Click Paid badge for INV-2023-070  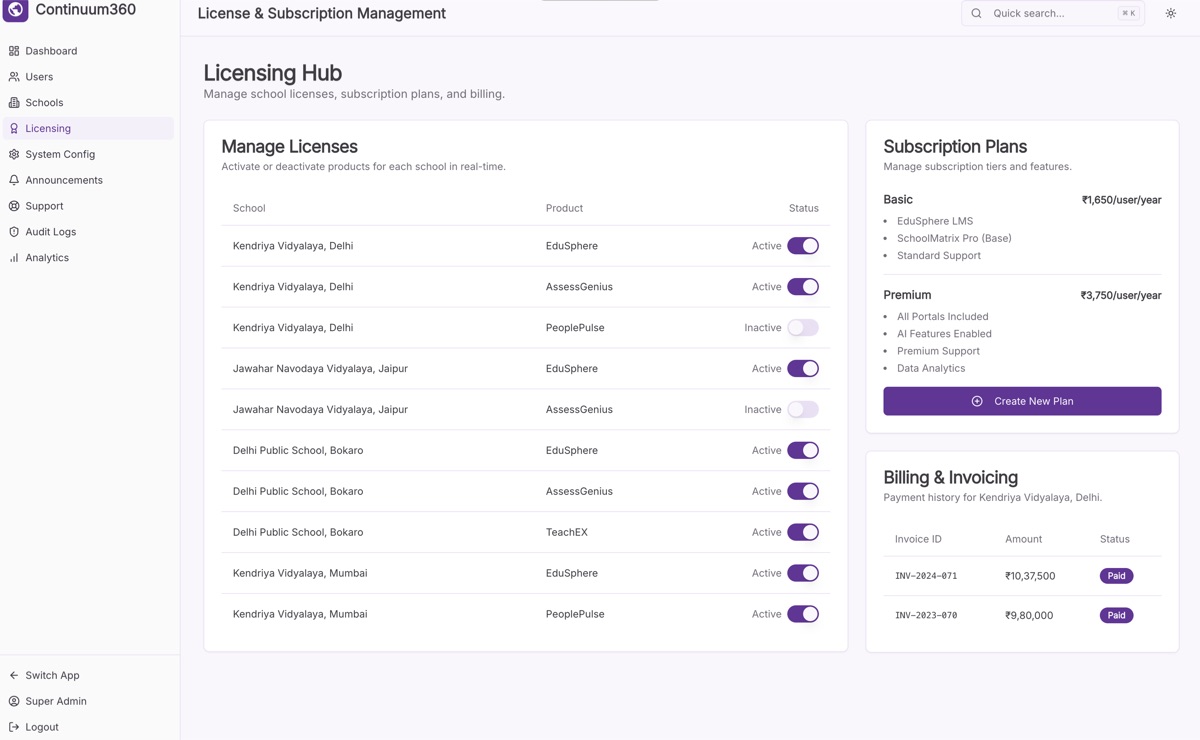(1116, 616)
